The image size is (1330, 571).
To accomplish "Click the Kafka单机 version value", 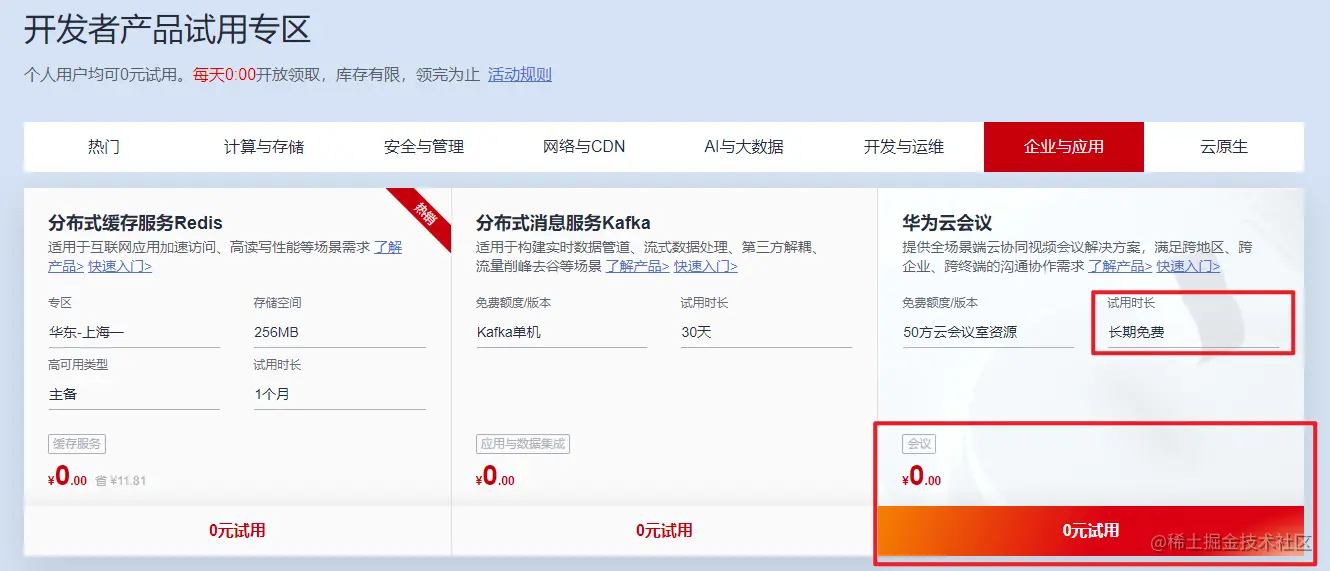I will pyautogui.click(x=509, y=332).
